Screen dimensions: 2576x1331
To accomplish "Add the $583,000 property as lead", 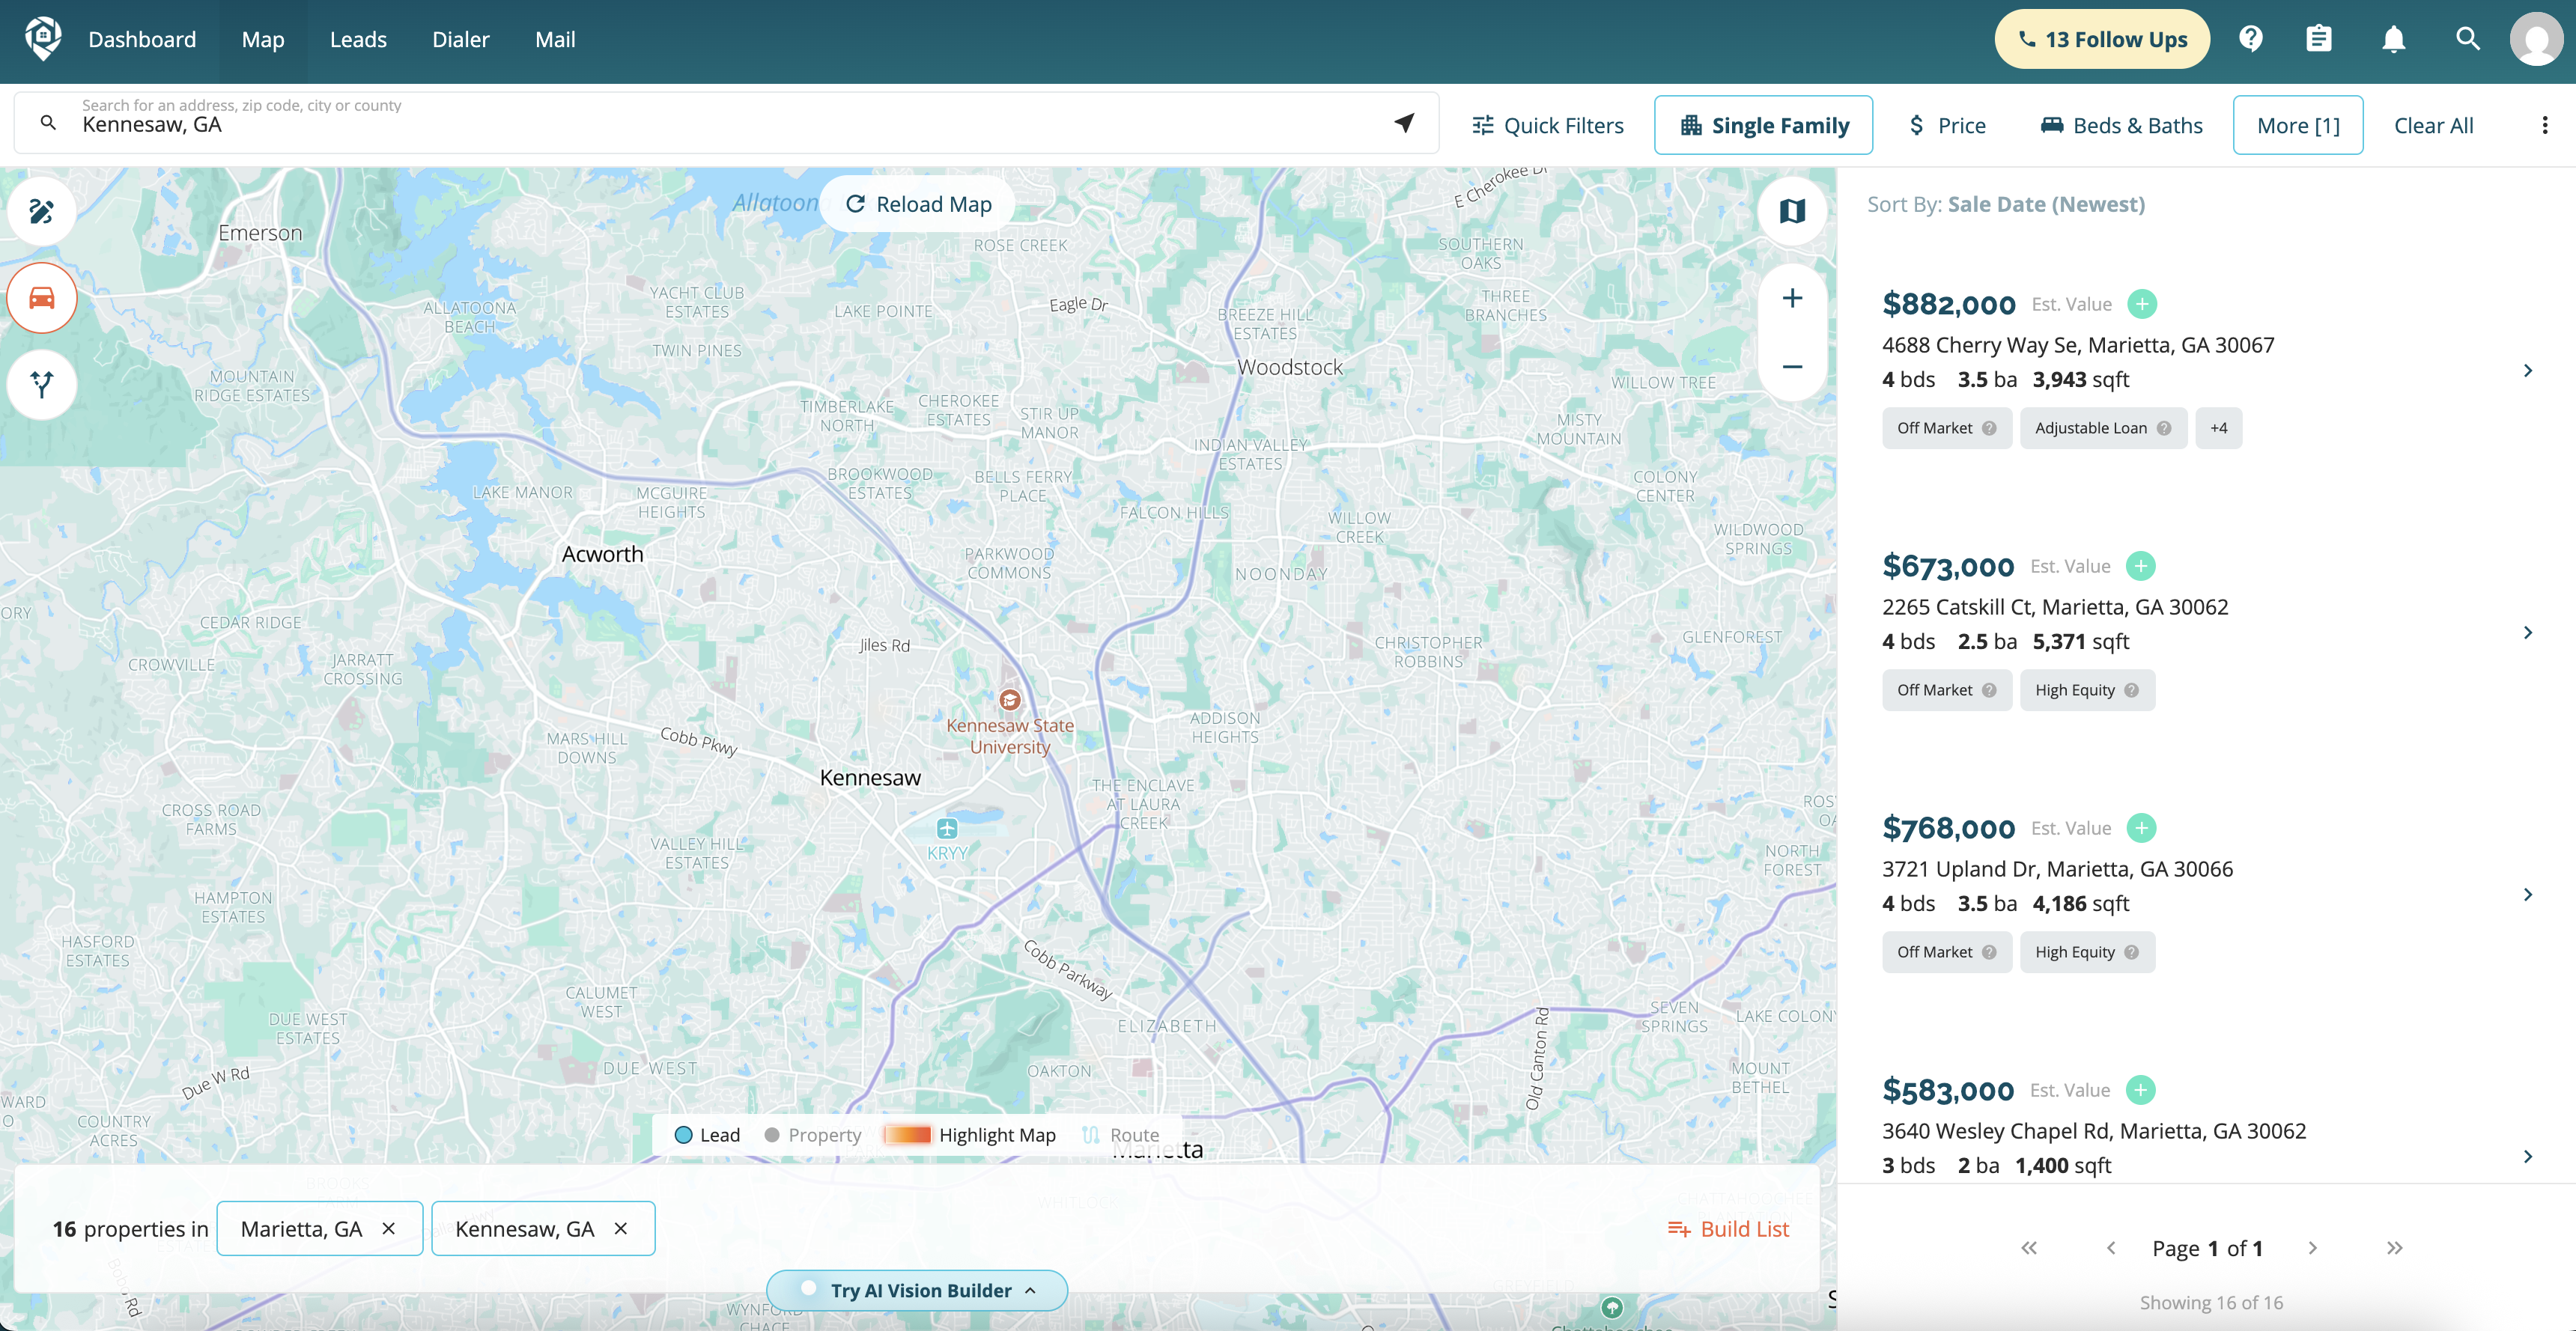I will click(x=2140, y=1090).
